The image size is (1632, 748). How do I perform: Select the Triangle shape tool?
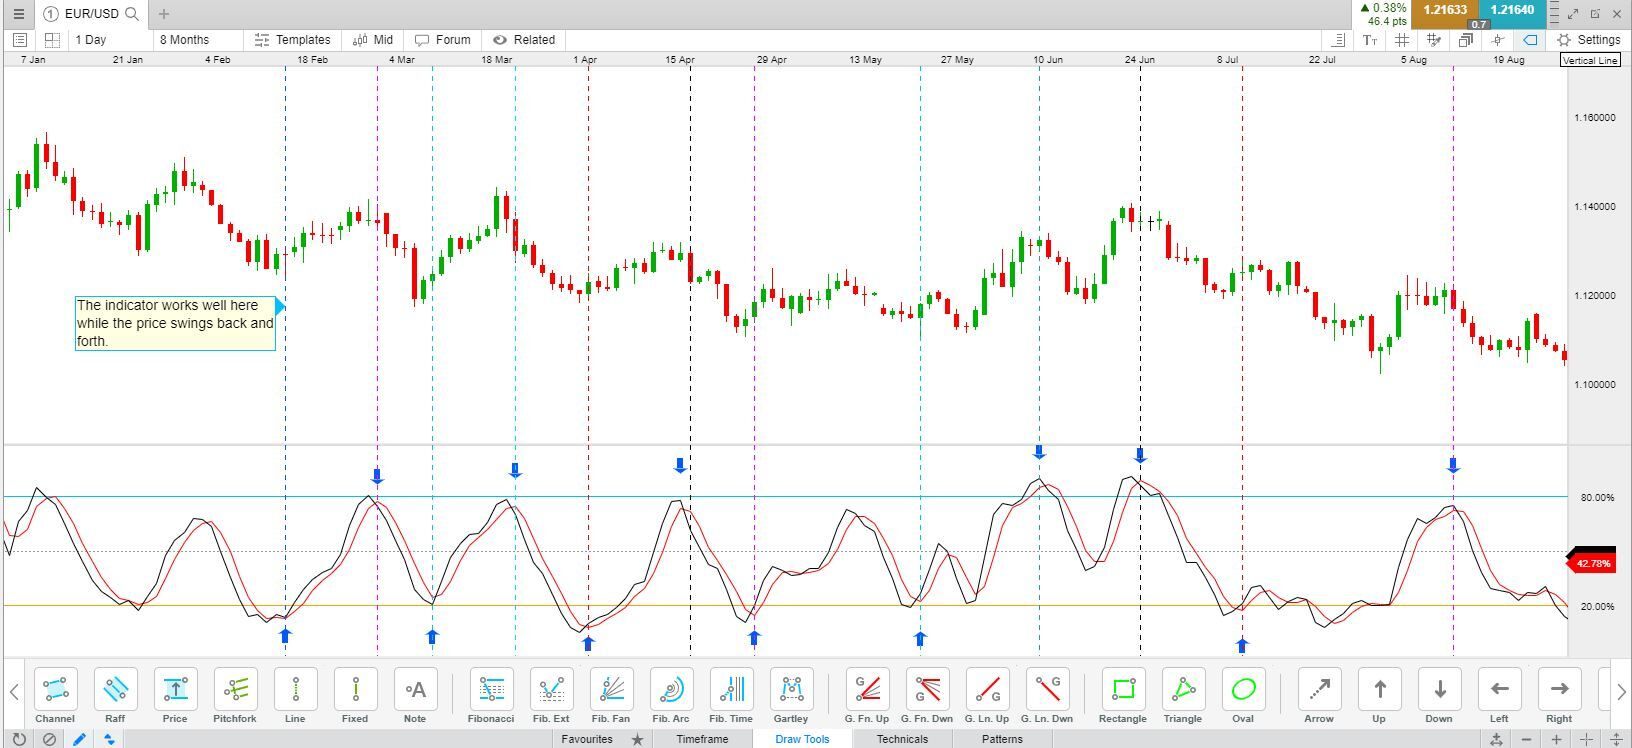[x=1183, y=689]
